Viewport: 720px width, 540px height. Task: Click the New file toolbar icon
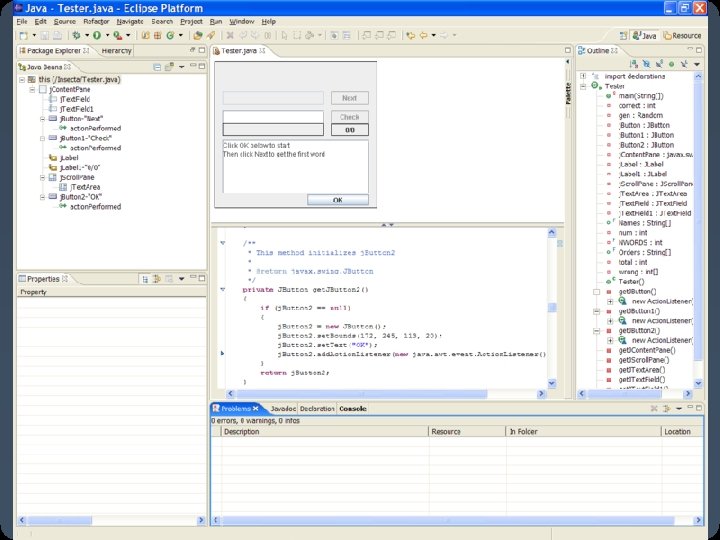[23, 35]
